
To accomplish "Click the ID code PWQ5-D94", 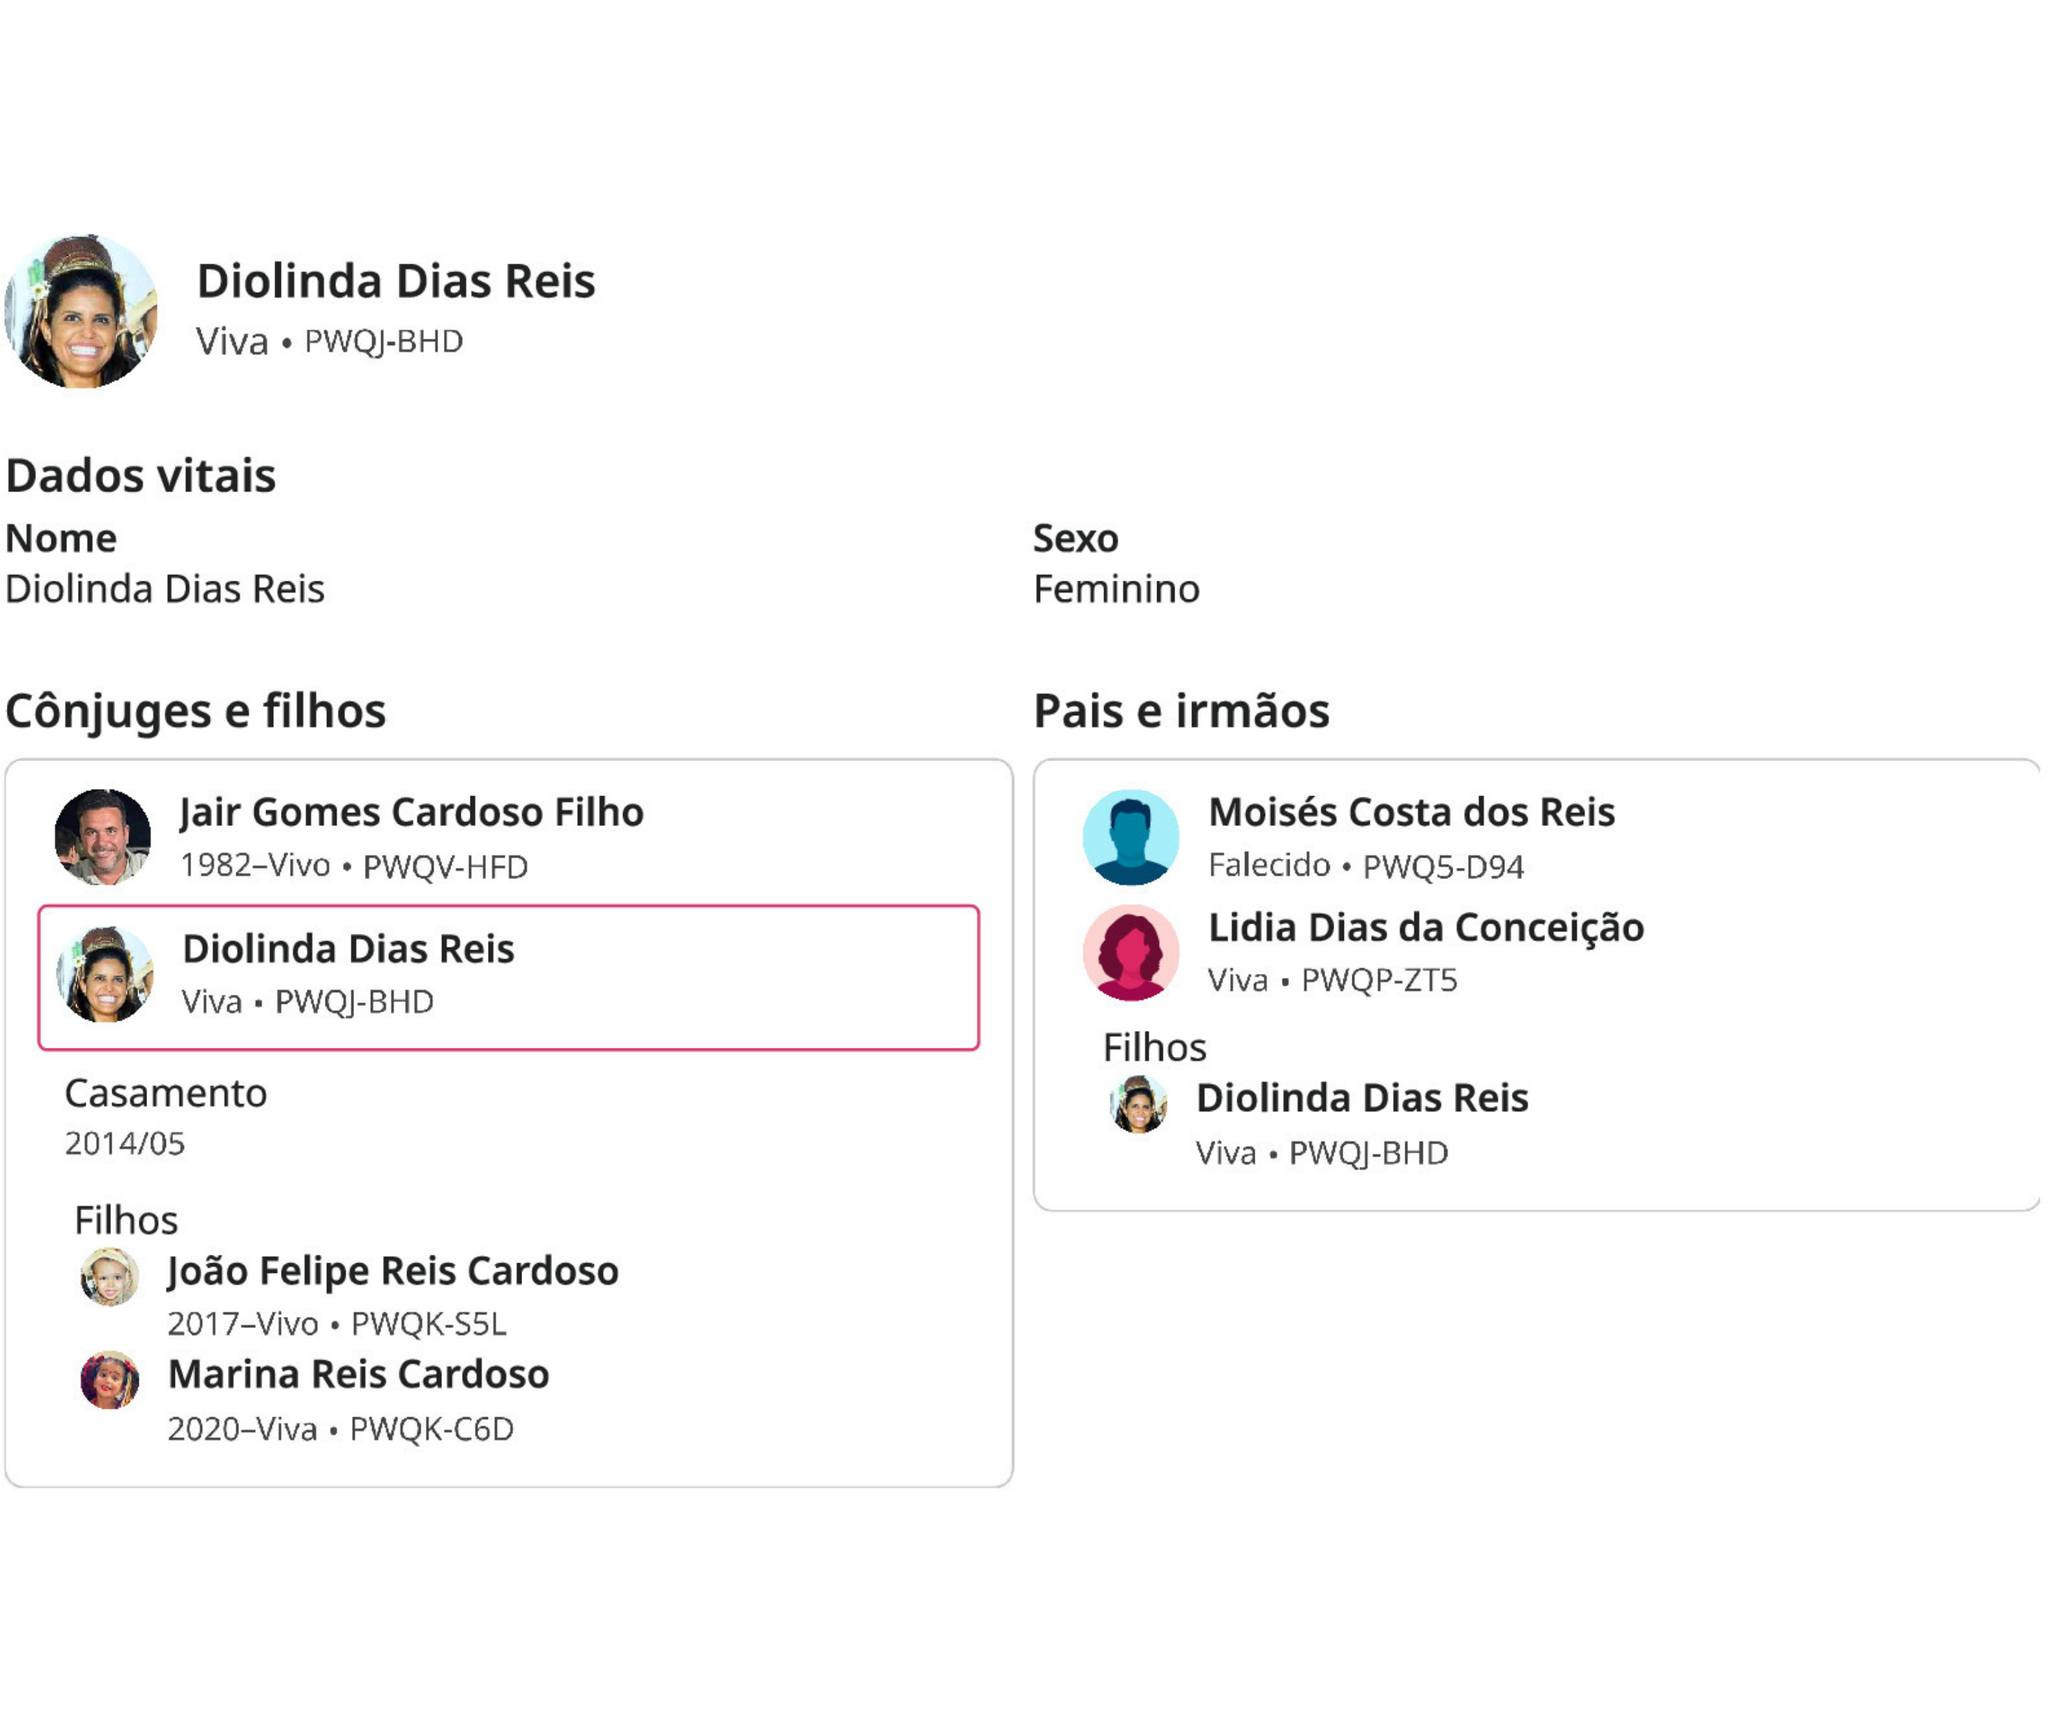I will tap(1443, 866).
